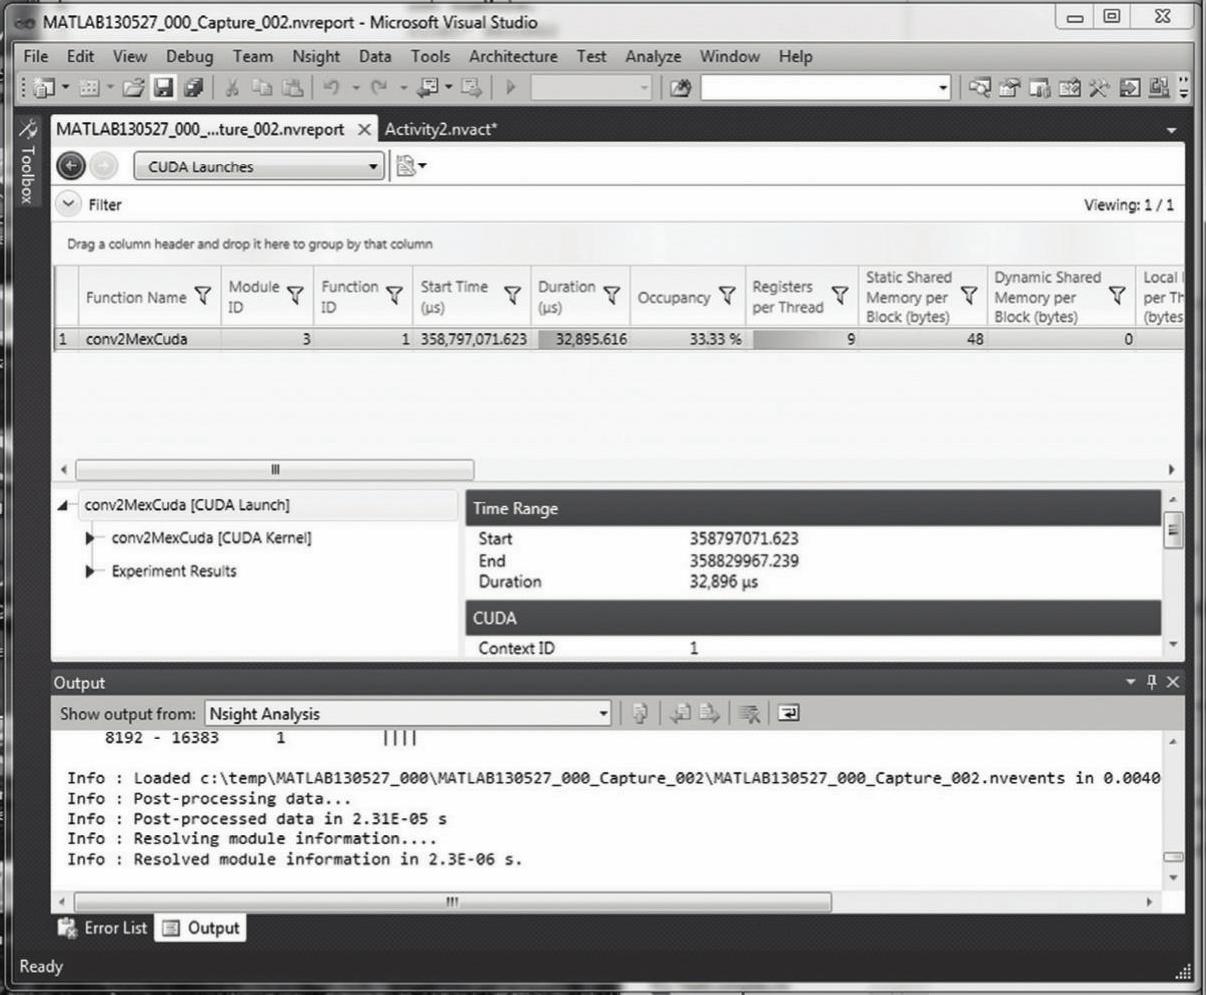Switch to the Error List tab

pyautogui.click(x=103, y=928)
